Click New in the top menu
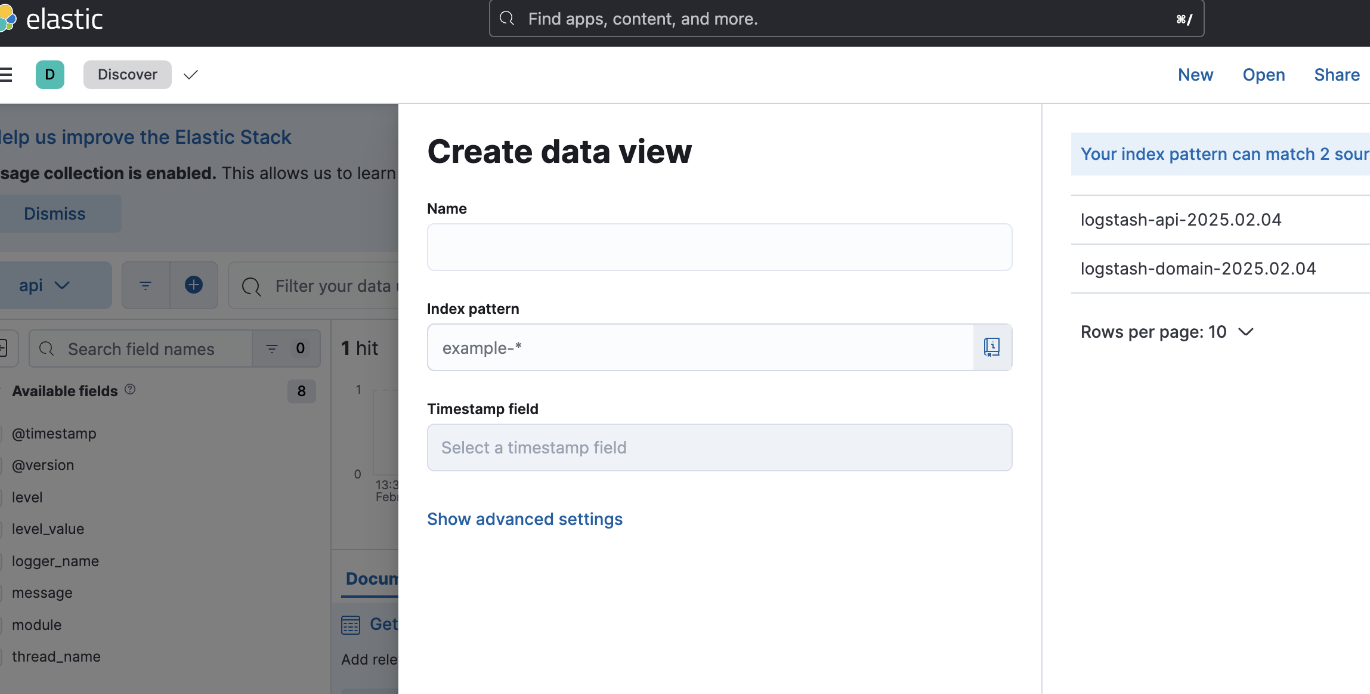The height and width of the screenshot is (694, 1370). point(1195,75)
